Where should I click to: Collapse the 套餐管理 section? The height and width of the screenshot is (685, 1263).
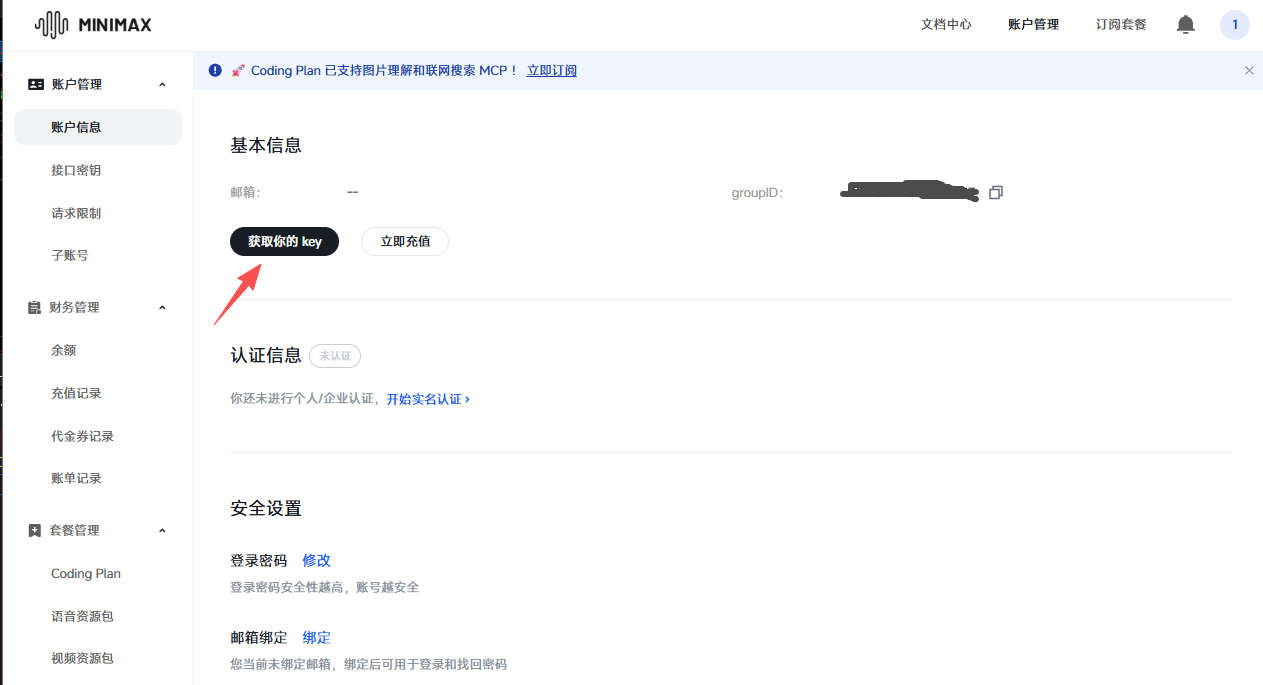162,530
